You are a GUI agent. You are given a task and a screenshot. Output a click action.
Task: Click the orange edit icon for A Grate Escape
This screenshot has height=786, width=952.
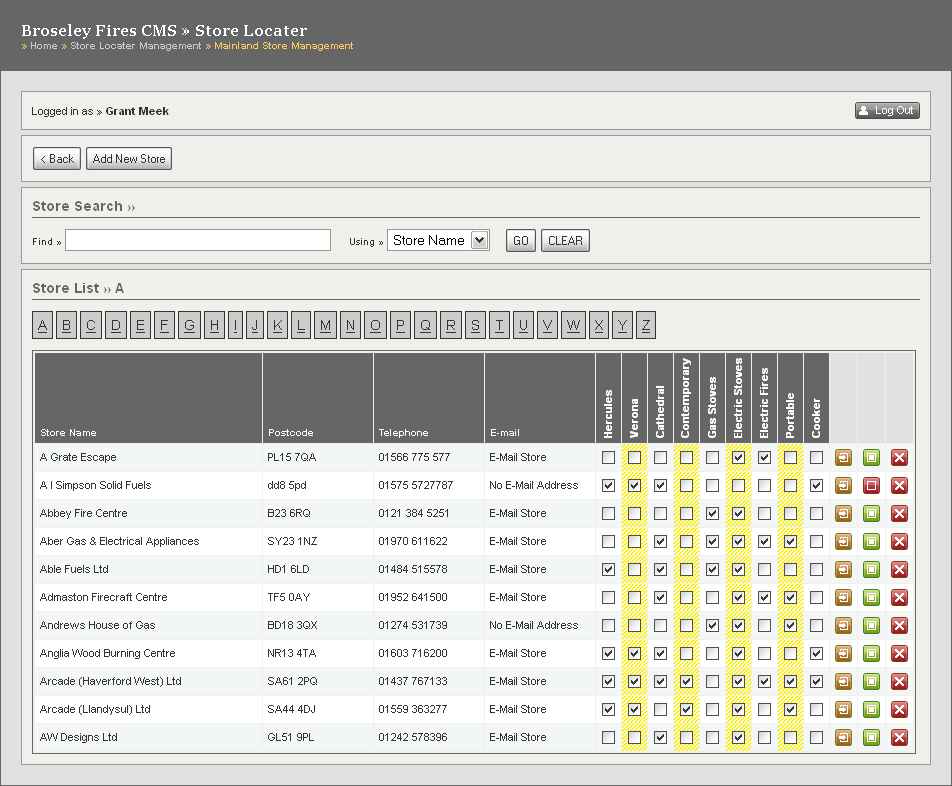click(x=843, y=457)
